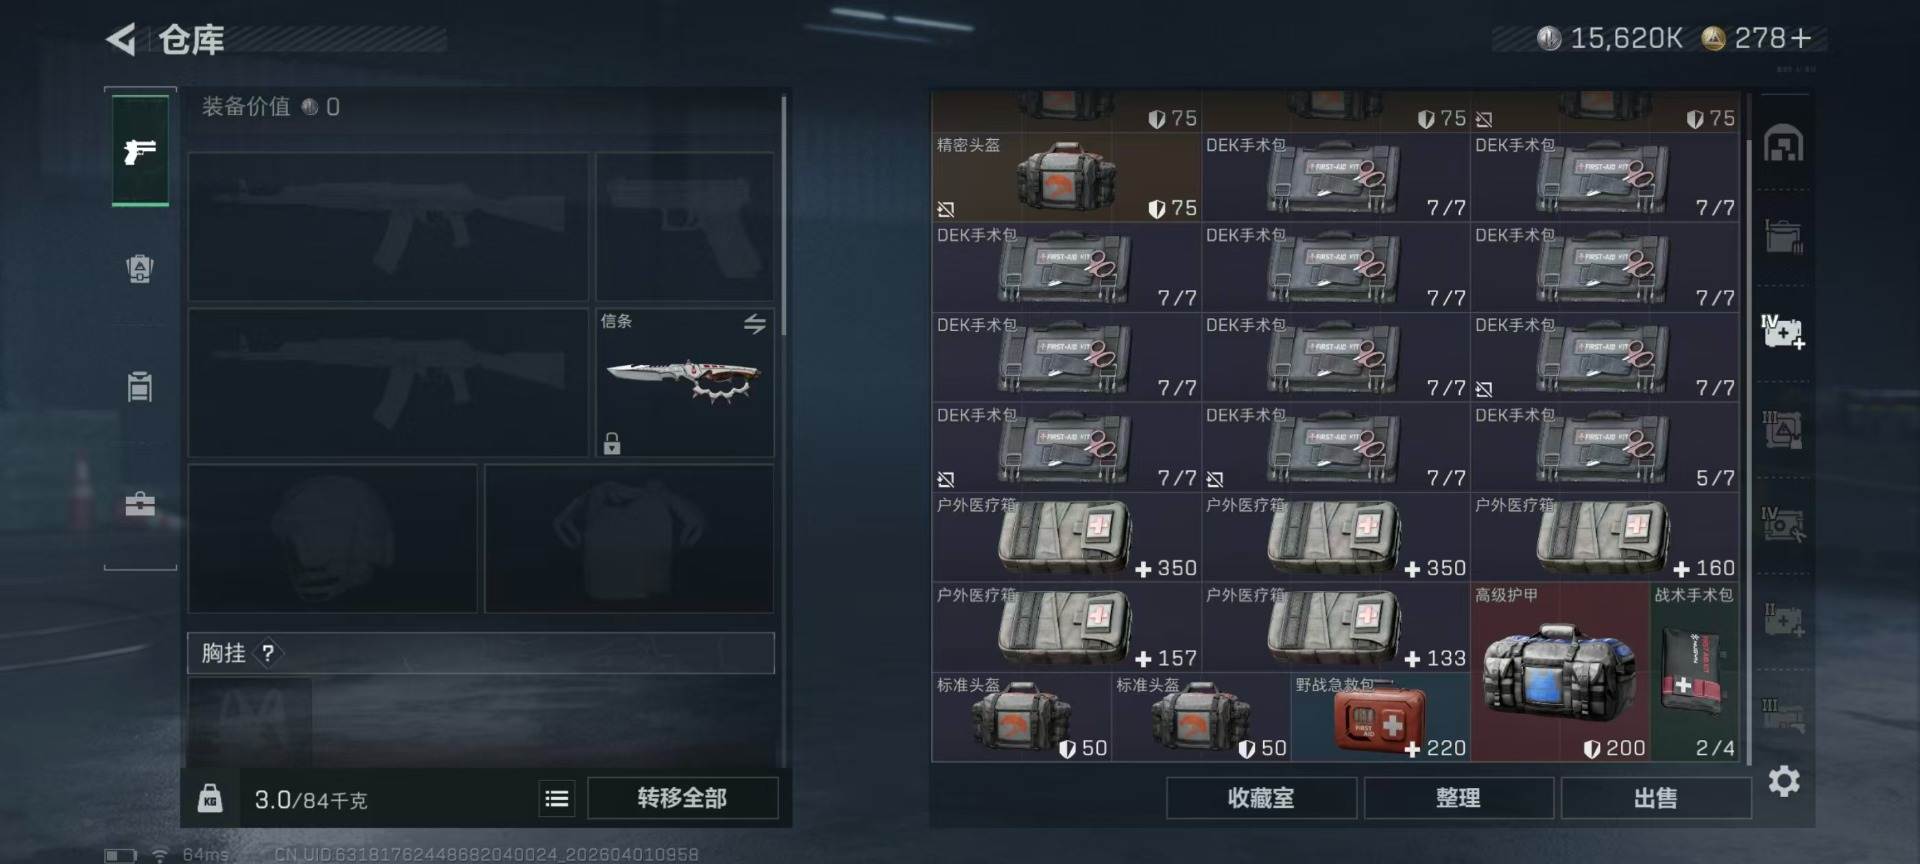Select the weapons loadout tab with the pistol icon
1920x864 pixels.
click(140, 151)
